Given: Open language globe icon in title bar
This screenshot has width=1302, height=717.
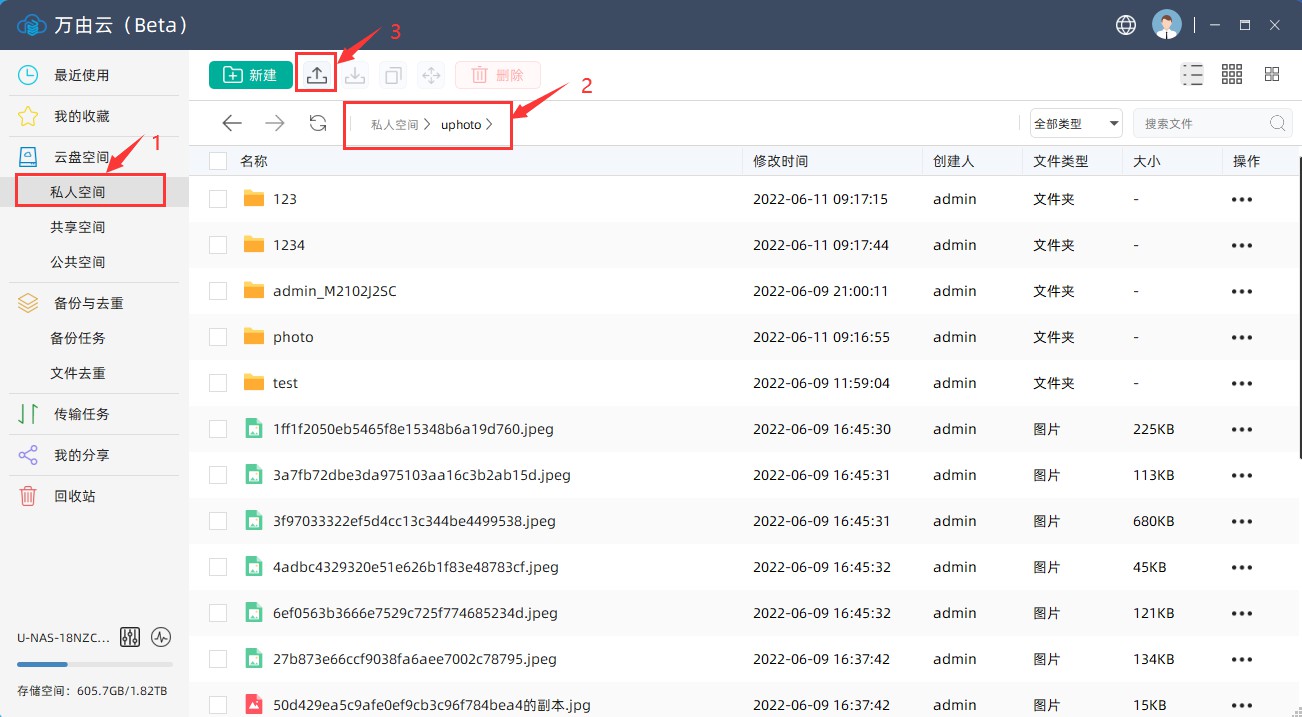Looking at the screenshot, I should tap(1126, 25).
